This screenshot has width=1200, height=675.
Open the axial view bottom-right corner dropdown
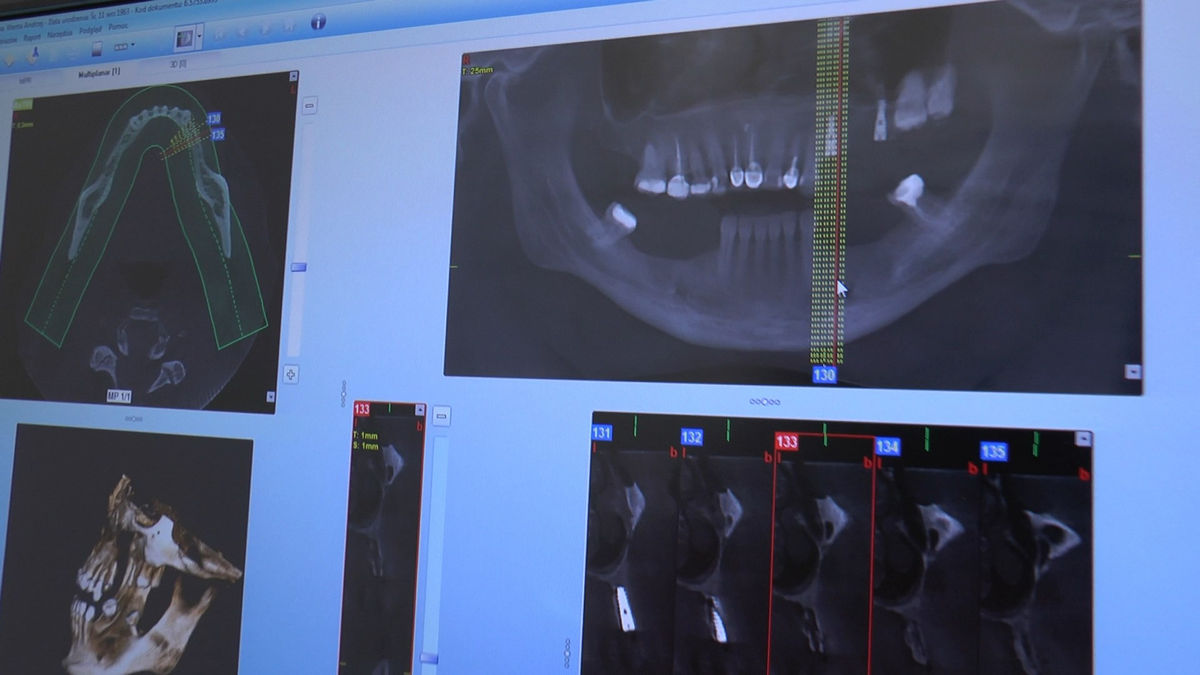[270, 397]
